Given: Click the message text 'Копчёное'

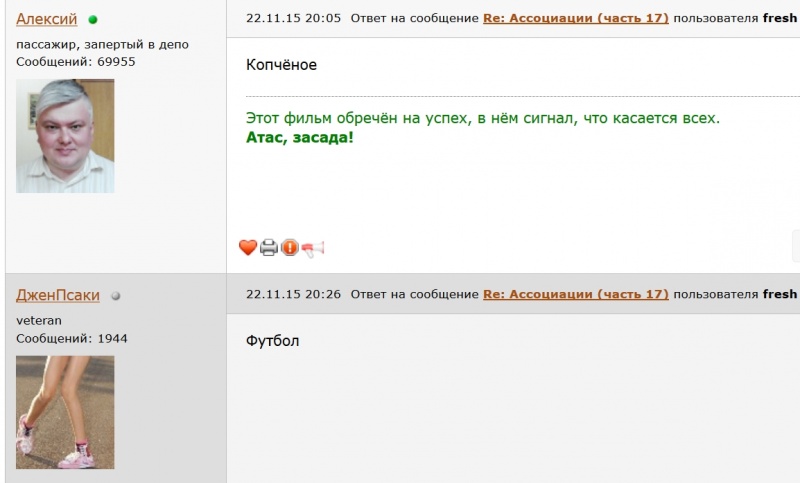Looking at the screenshot, I should click(x=281, y=65).
